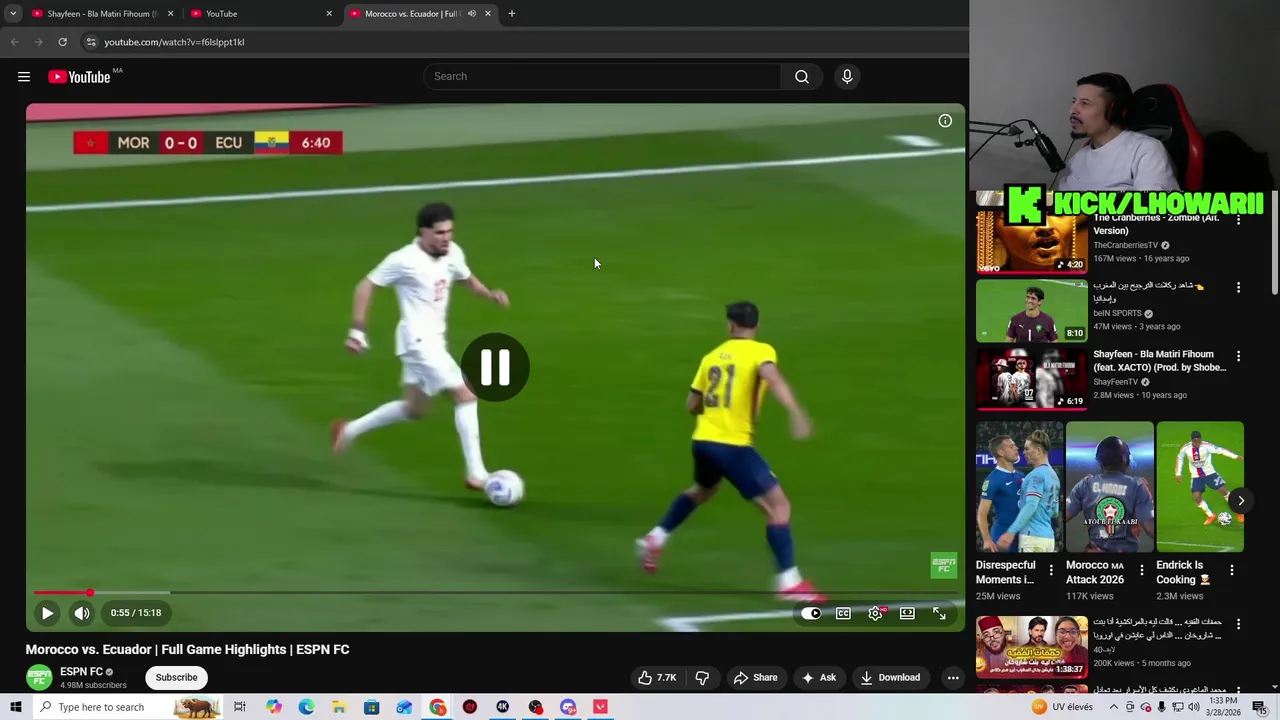Open the player settings gear
Image resolution: width=1280 pixels, height=720 pixels.
(x=876, y=613)
